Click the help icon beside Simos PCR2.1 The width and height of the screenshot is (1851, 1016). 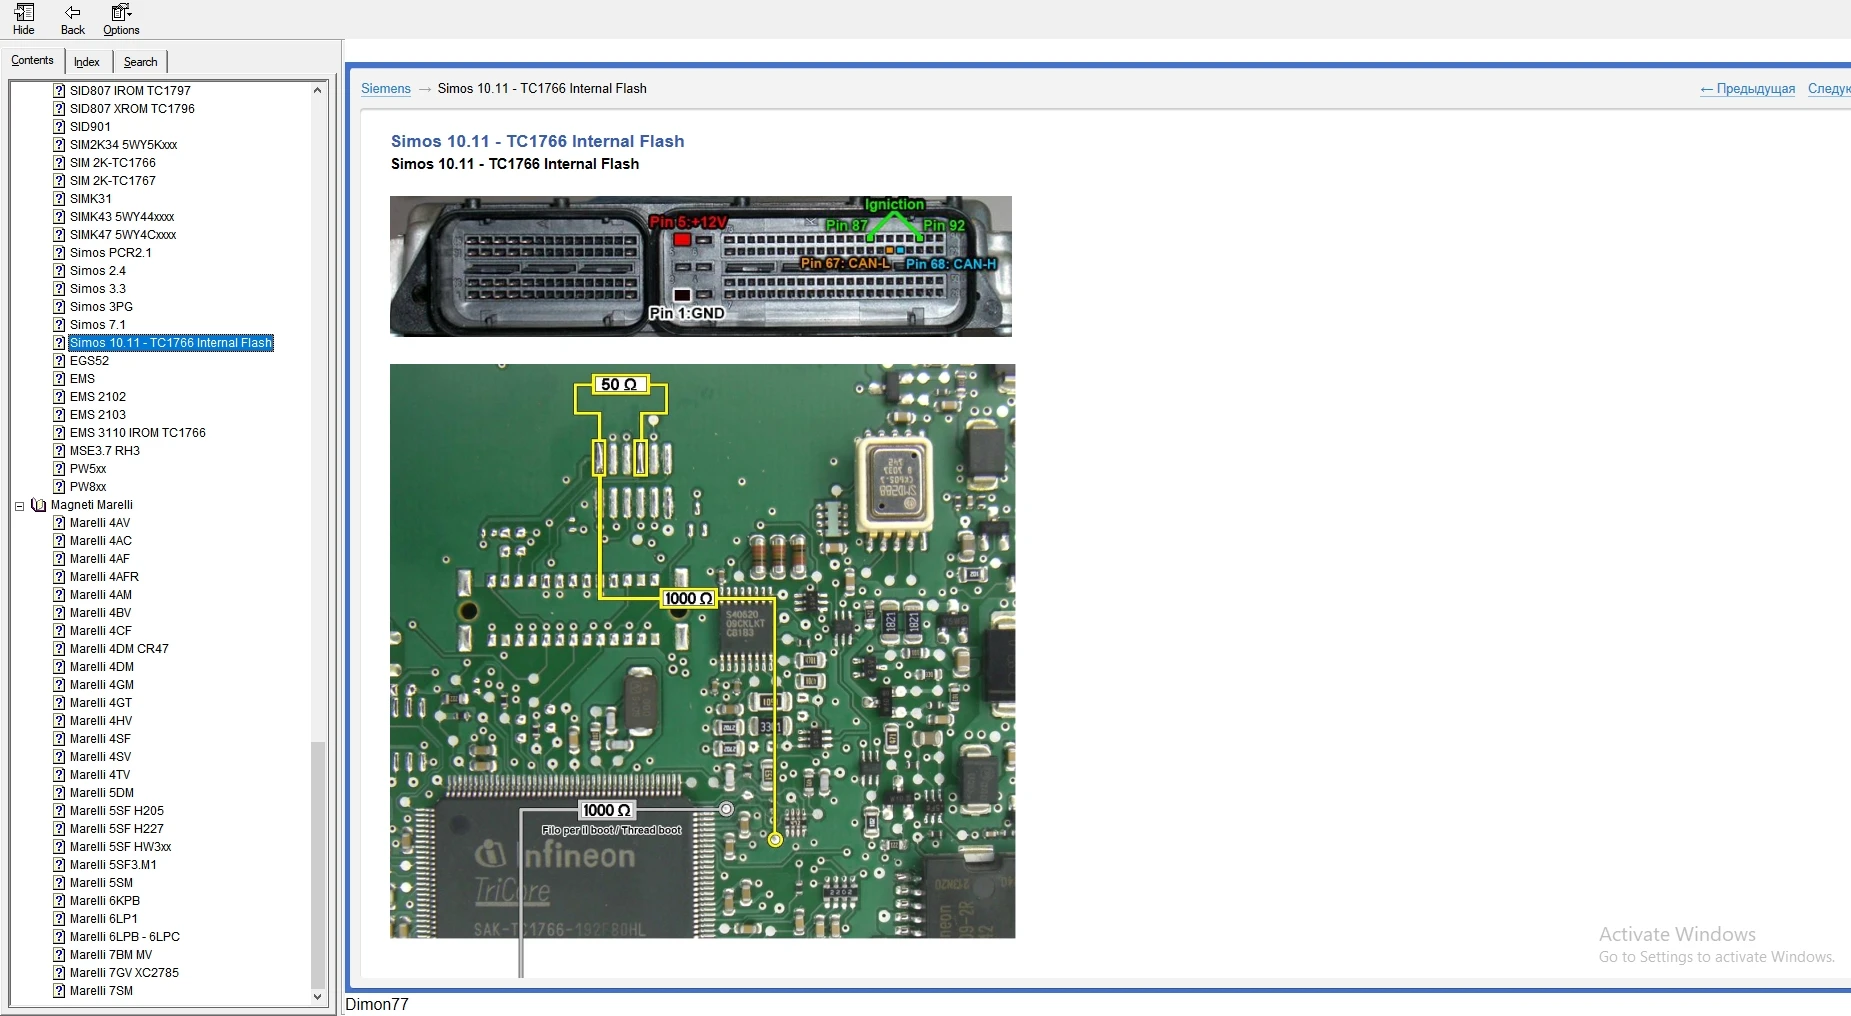59,253
